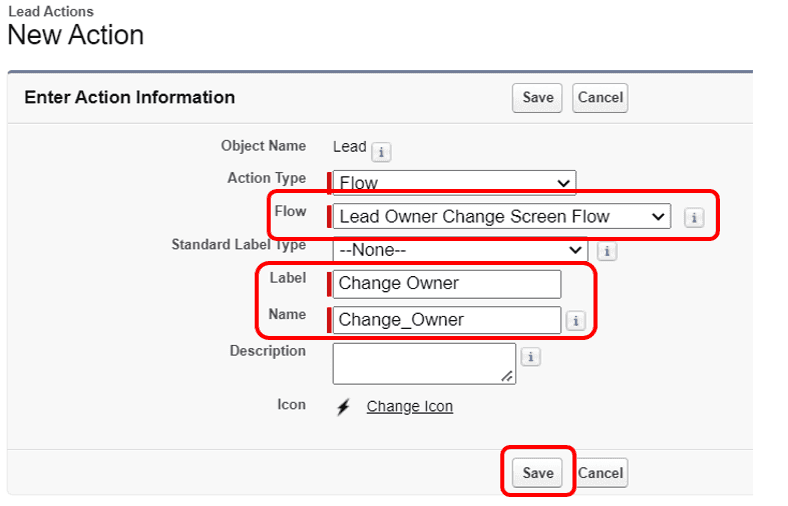This screenshot has width=788, height=506.
Task: Click the info icon beside Object Name Lead
Action: point(381,152)
